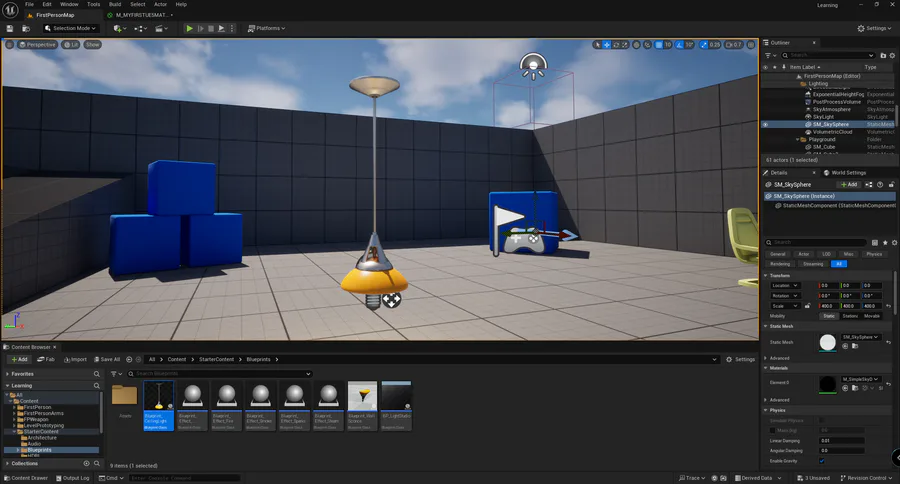This screenshot has height=484, width=900.
Task: Click the lock scale ratio icon
Action: (x=808, y=306)
